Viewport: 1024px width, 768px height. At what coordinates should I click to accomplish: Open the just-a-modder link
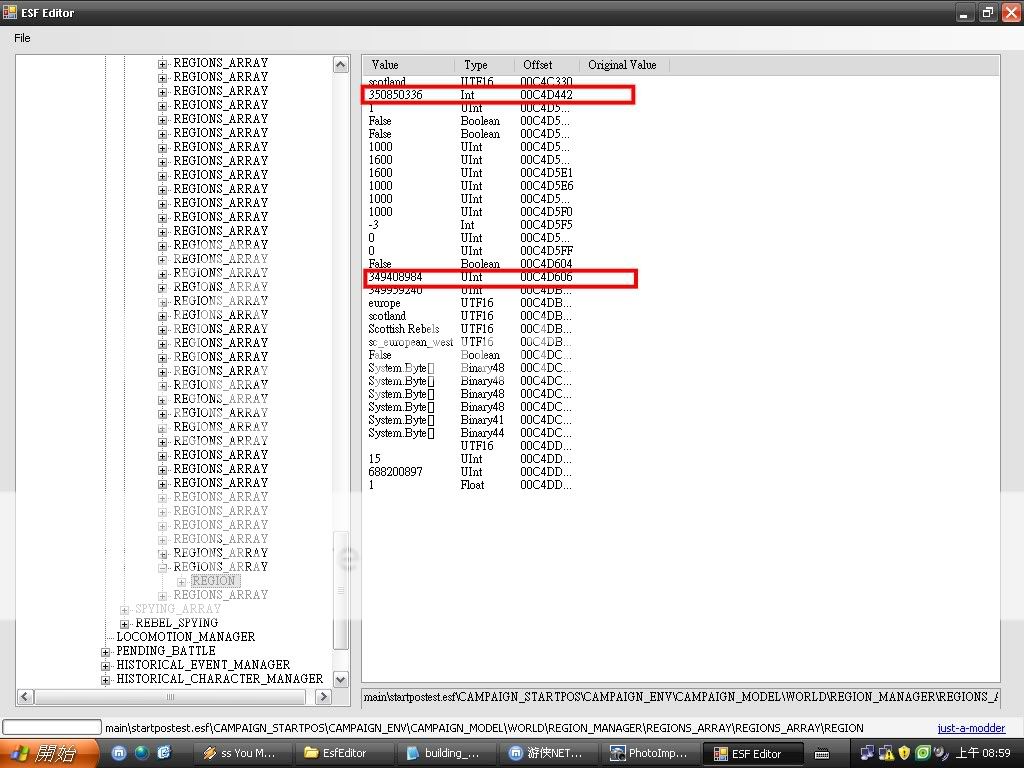pyautogui.click(x=971, y=728)
